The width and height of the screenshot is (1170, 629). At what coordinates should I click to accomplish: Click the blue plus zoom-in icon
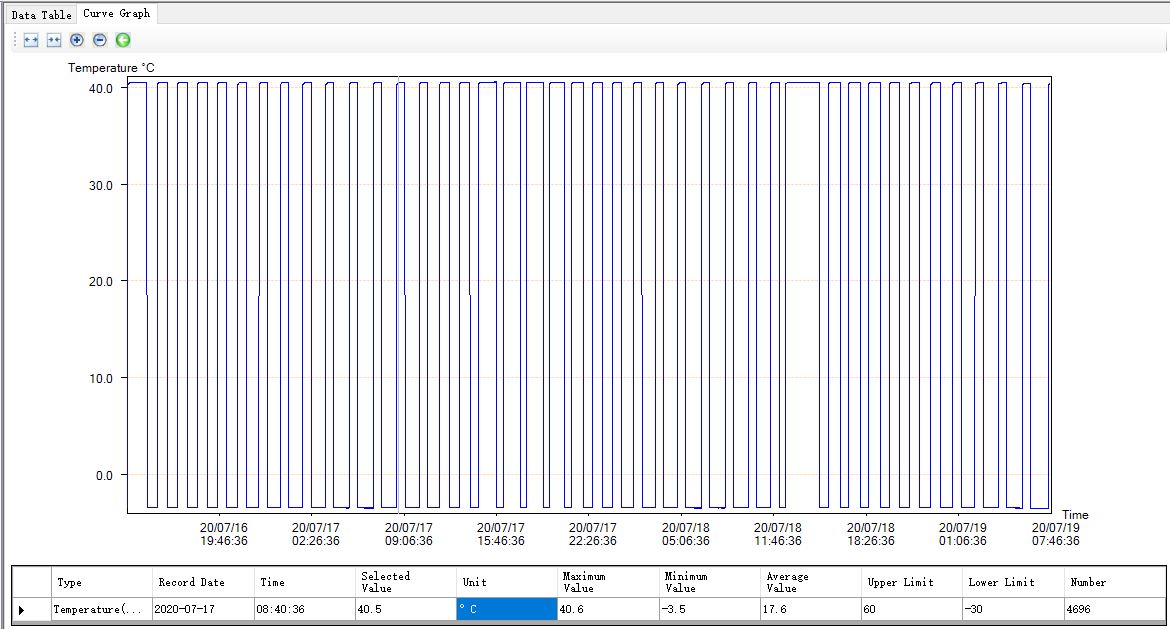coord(77,40)
